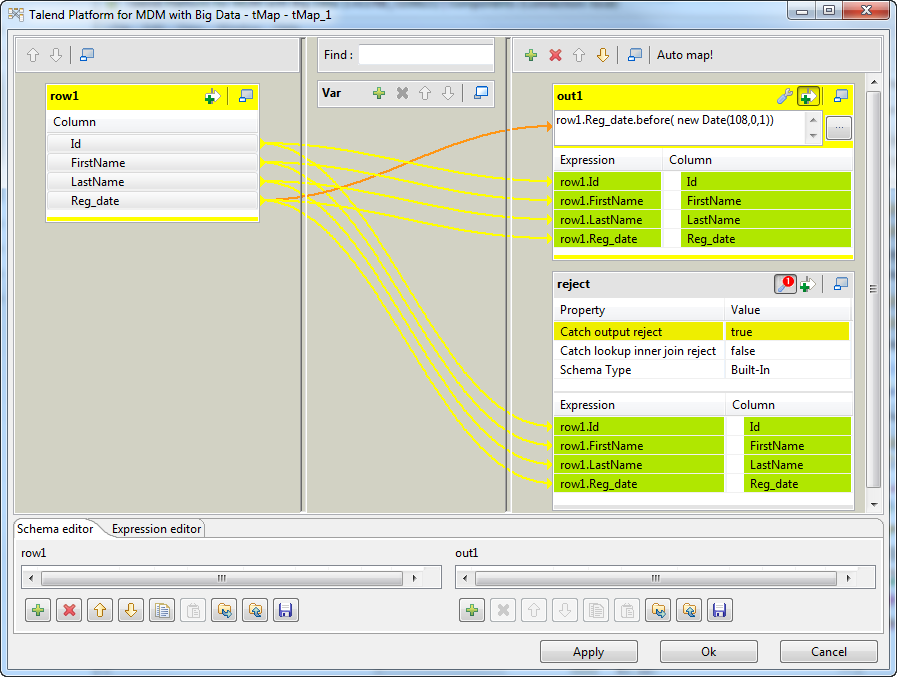Click the Apply button
The width and height of the screenshot is (897, 677).
coord(588,652)
